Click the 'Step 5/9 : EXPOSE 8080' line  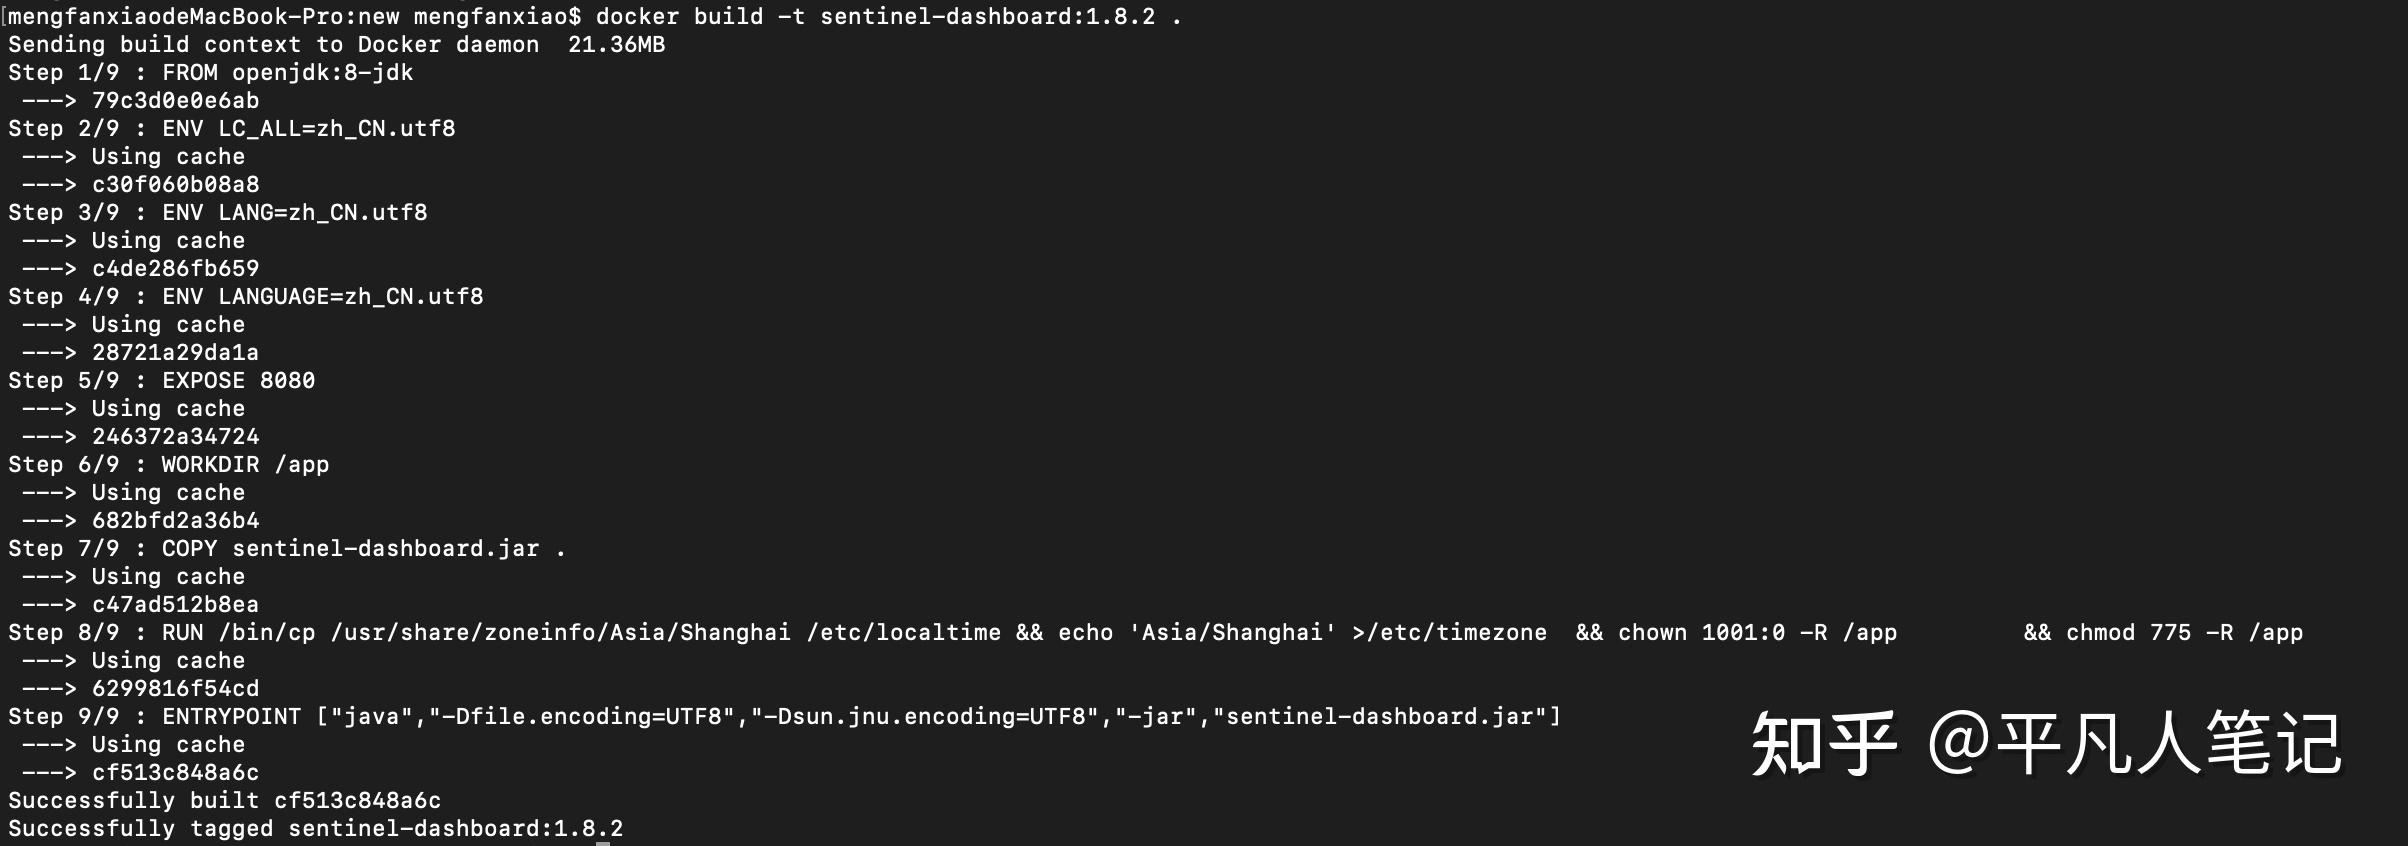(x=162, y=381)
